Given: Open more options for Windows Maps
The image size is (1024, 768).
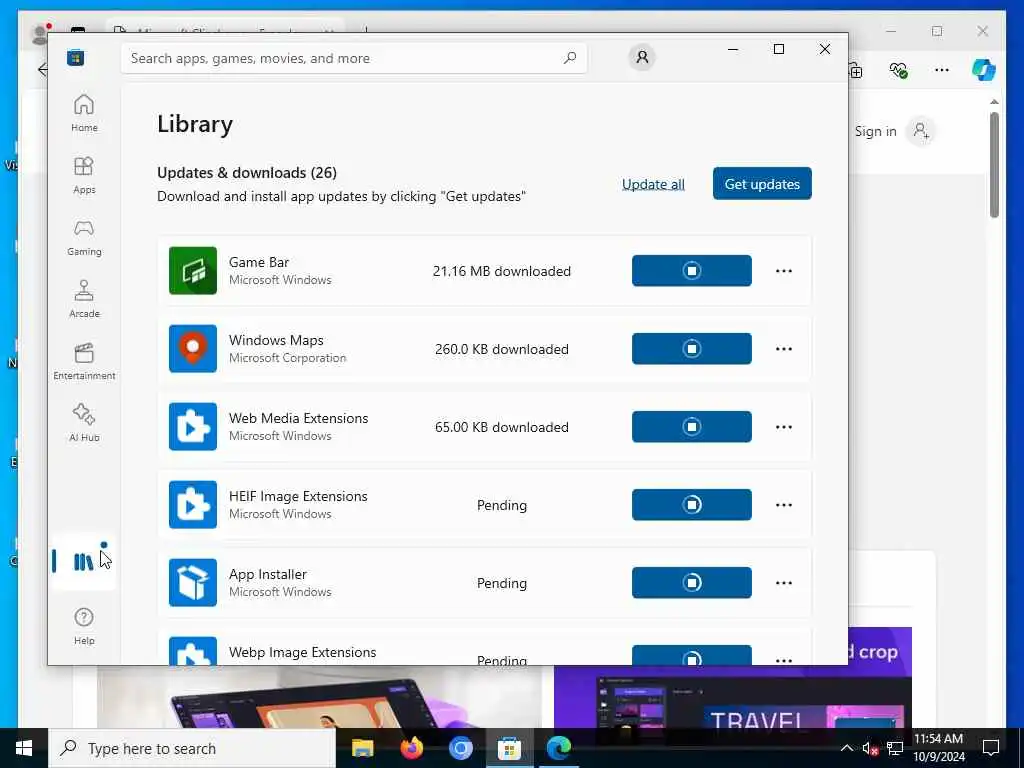Looking at the screenshot, I should coord(784,349).
